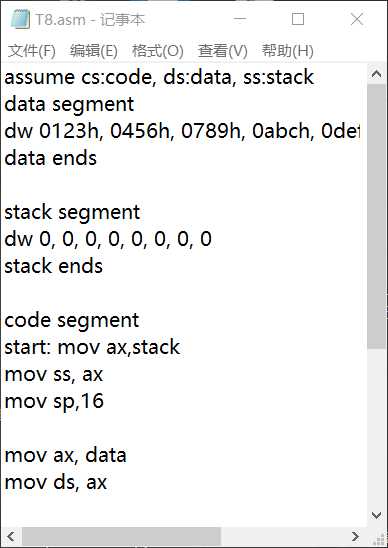Screen dimensions: 388x548
Task: Click the horizontal scrollbar left arrow
Action: (x=11, y=536)
